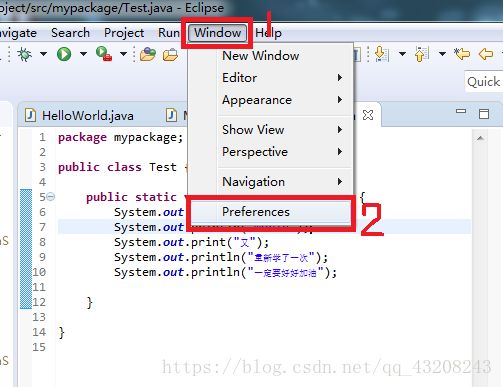
Task: Click the Quick Access search field
Action: tap(484, 82)
